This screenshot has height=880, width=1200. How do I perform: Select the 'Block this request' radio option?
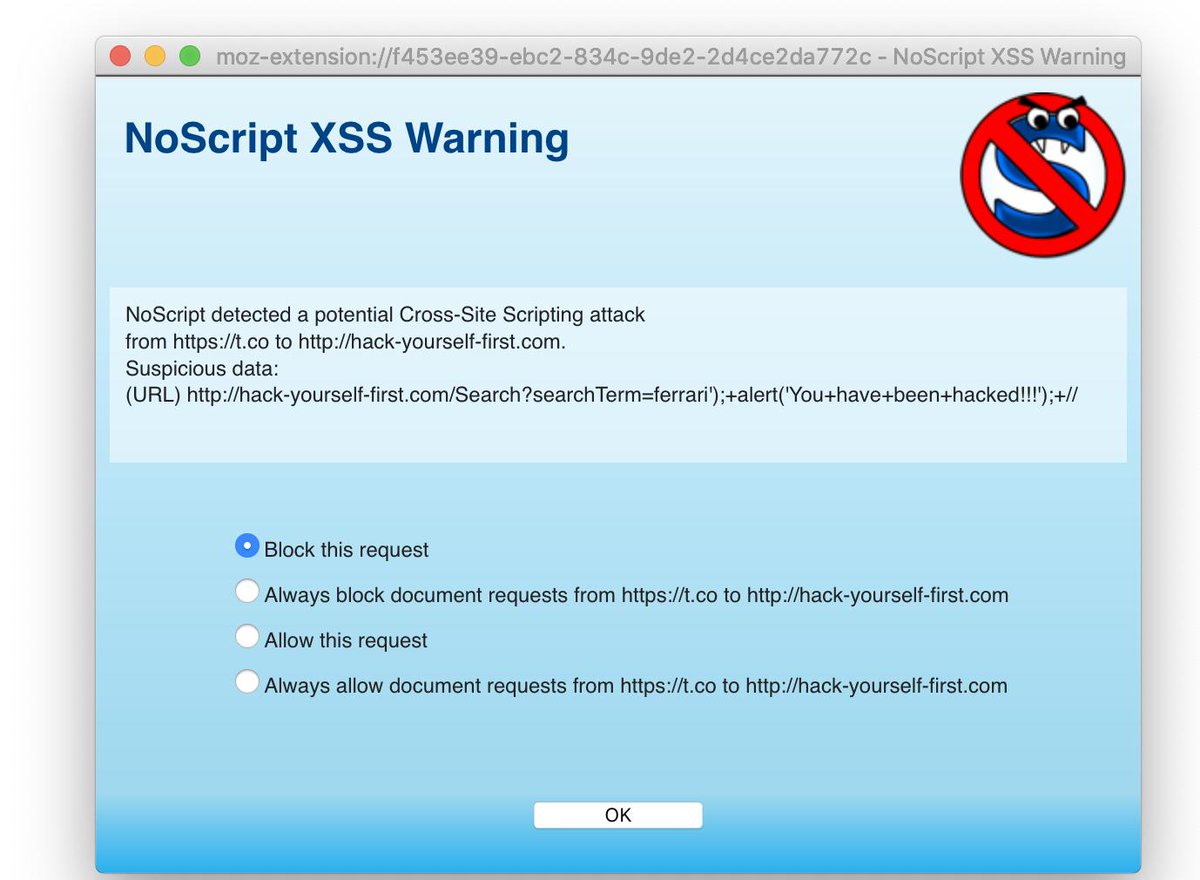(246, 545)
